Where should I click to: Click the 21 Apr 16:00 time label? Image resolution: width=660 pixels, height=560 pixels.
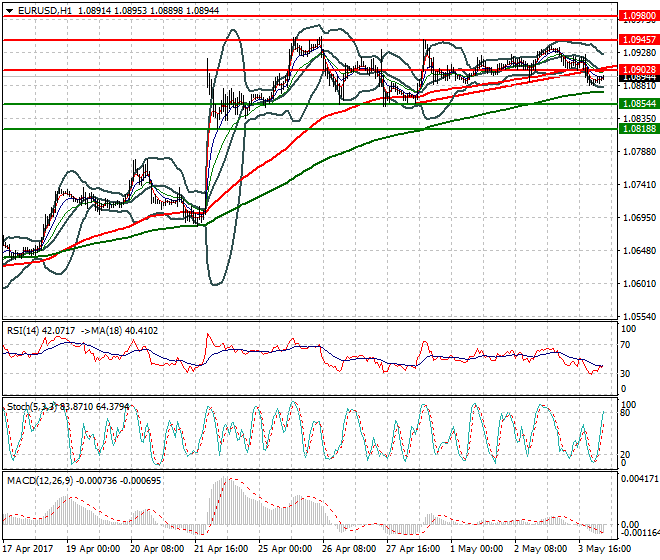coord(221,549)
